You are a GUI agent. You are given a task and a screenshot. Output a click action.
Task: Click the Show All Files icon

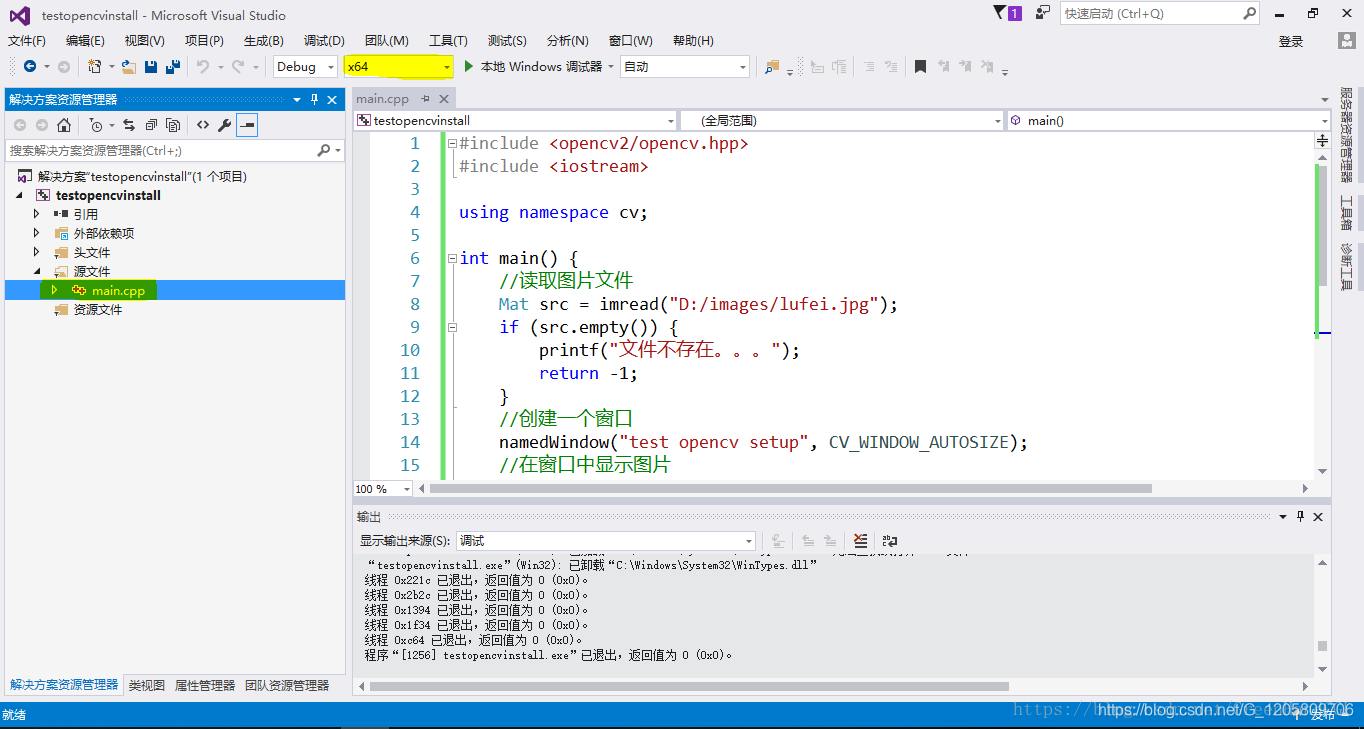coord(173,125)
